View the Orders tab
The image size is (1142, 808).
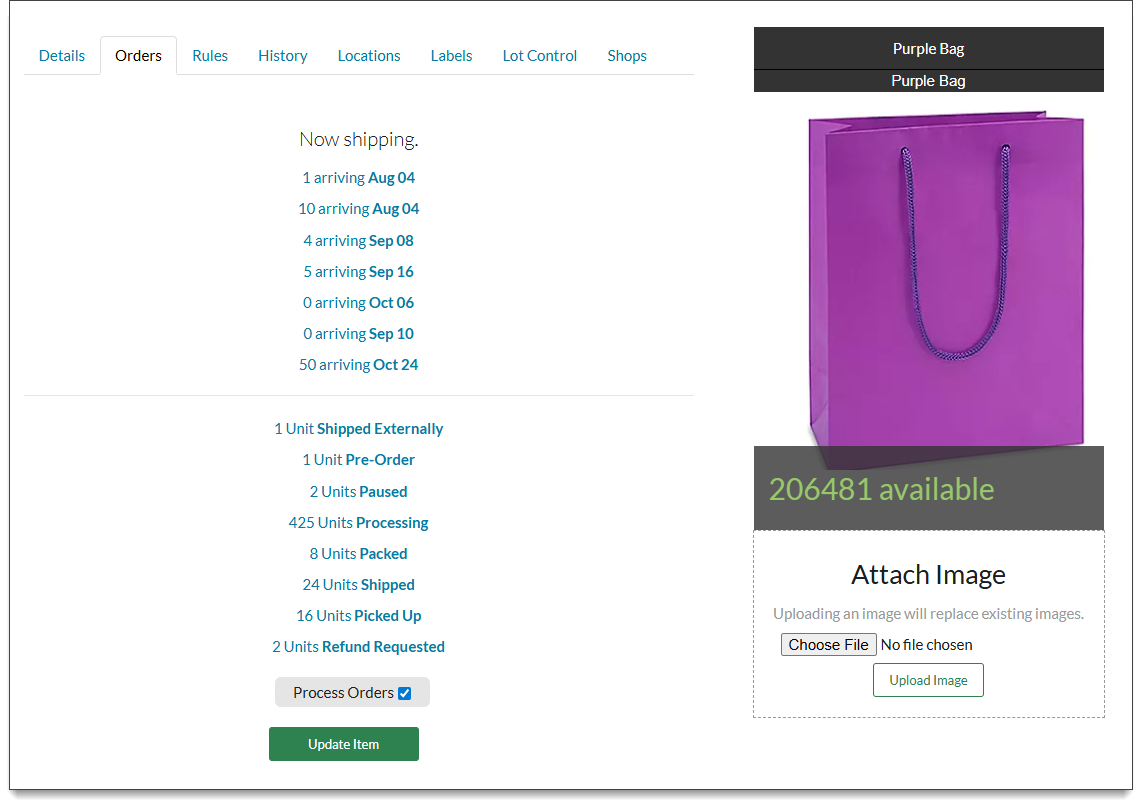[x=138, y=56]
